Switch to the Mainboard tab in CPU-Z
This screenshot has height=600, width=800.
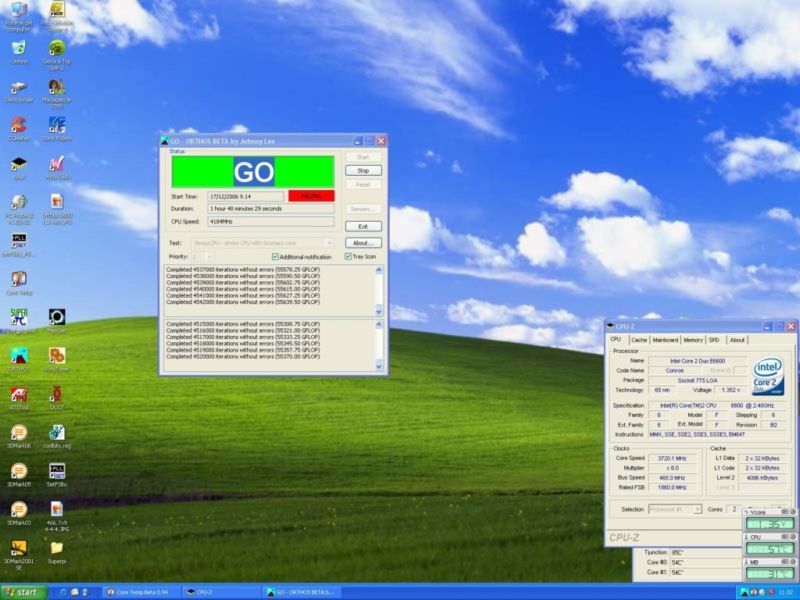(665, 340)
